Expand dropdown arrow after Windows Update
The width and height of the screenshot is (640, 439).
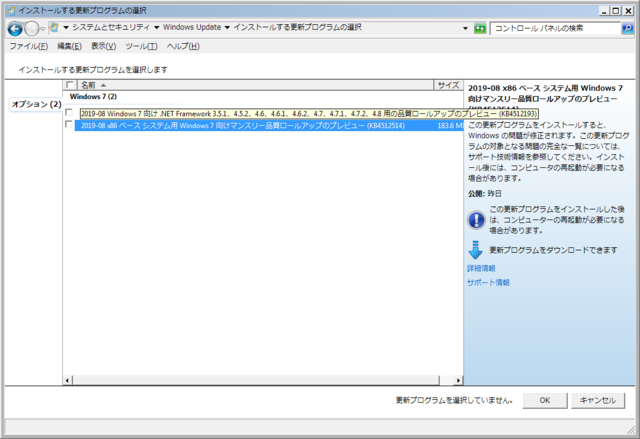227,28
